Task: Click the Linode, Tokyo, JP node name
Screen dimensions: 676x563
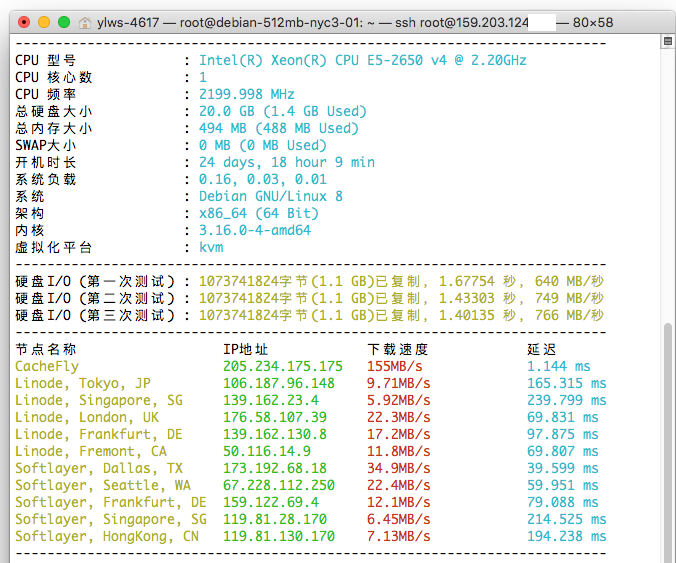Action: pyautogui.click(x=83, y=384)
